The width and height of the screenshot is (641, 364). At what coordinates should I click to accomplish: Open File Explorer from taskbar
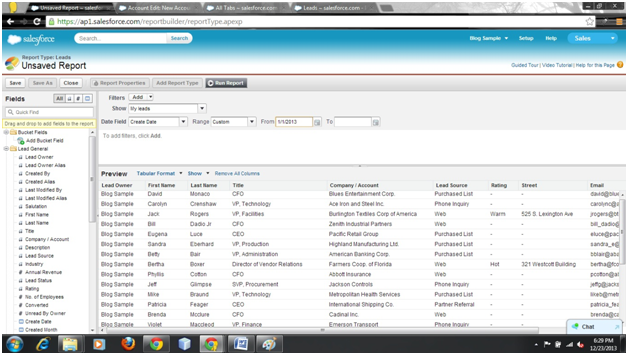pos(70,344)
